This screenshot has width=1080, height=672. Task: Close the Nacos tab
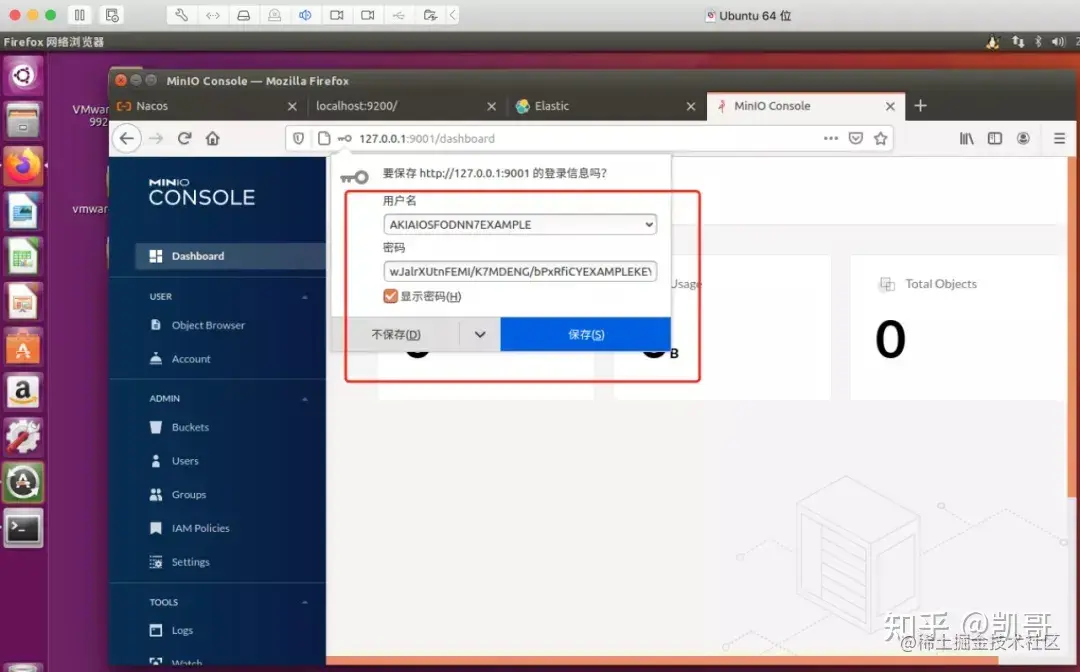pyautogui.click(x=292, y=106)
